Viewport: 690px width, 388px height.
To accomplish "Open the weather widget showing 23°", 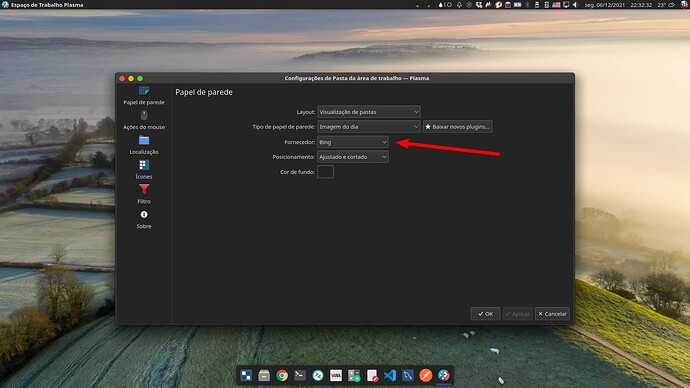I will click(666, 5).
